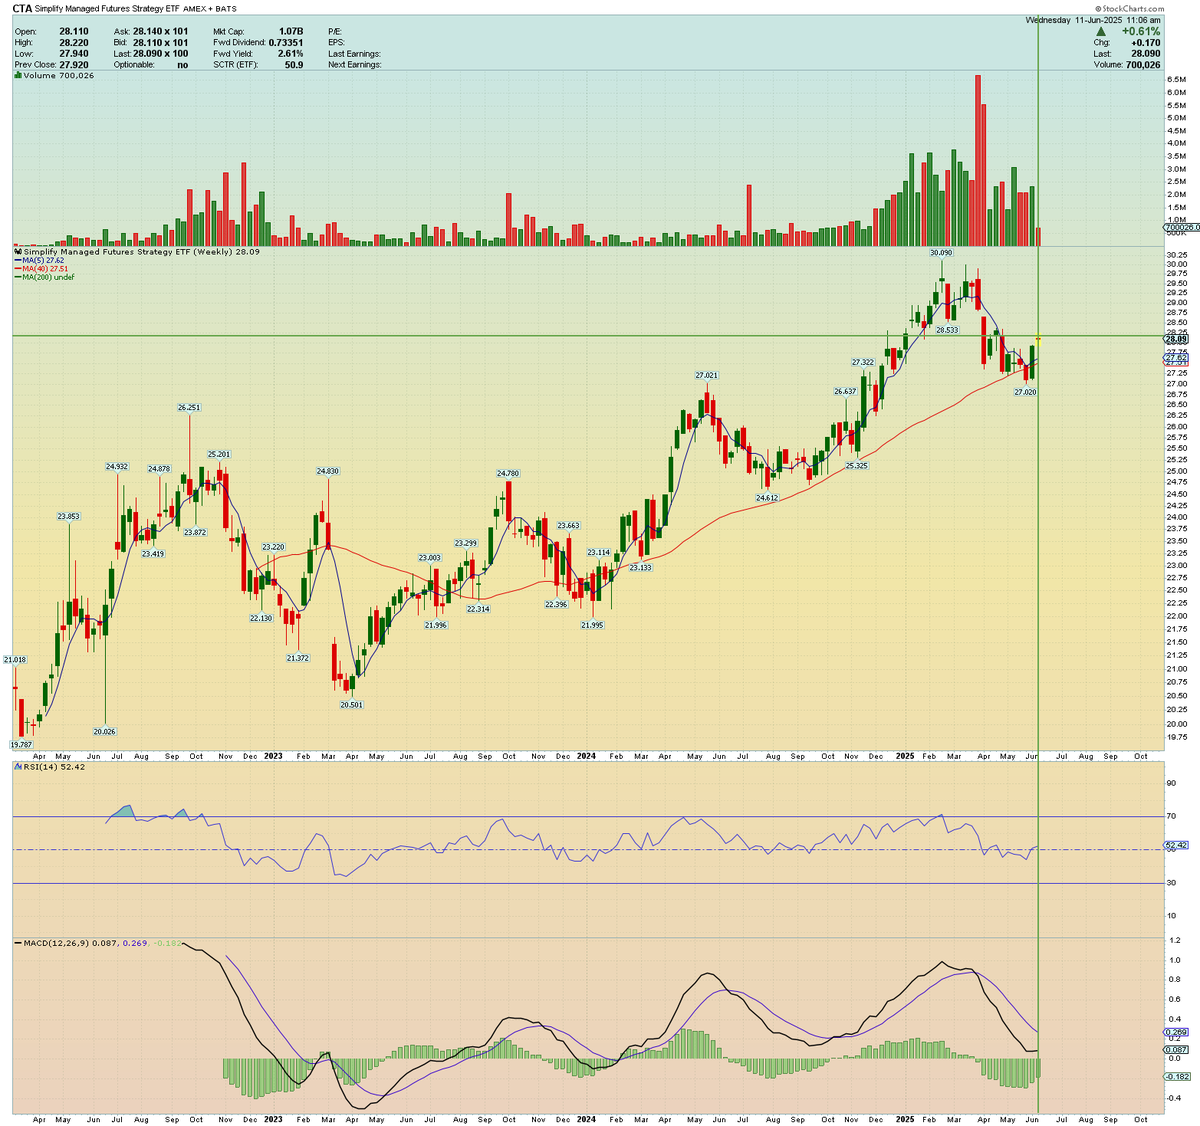This screenshot has height=1126, width=1200.
Task: Click the Last Earnings label
Action: (x=354, y=53)
